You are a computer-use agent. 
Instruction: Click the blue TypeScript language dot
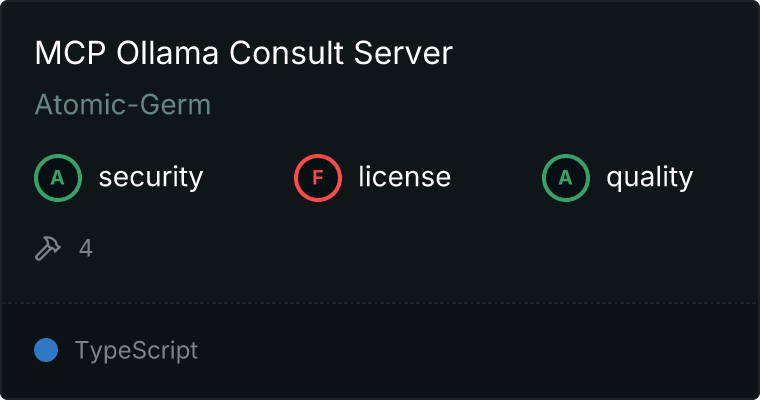click(x=46, y=350)
